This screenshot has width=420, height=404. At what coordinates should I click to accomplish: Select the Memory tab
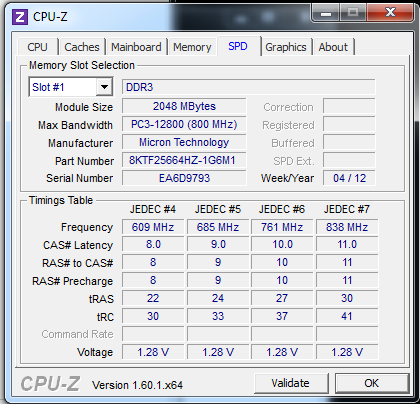[192, 47]
